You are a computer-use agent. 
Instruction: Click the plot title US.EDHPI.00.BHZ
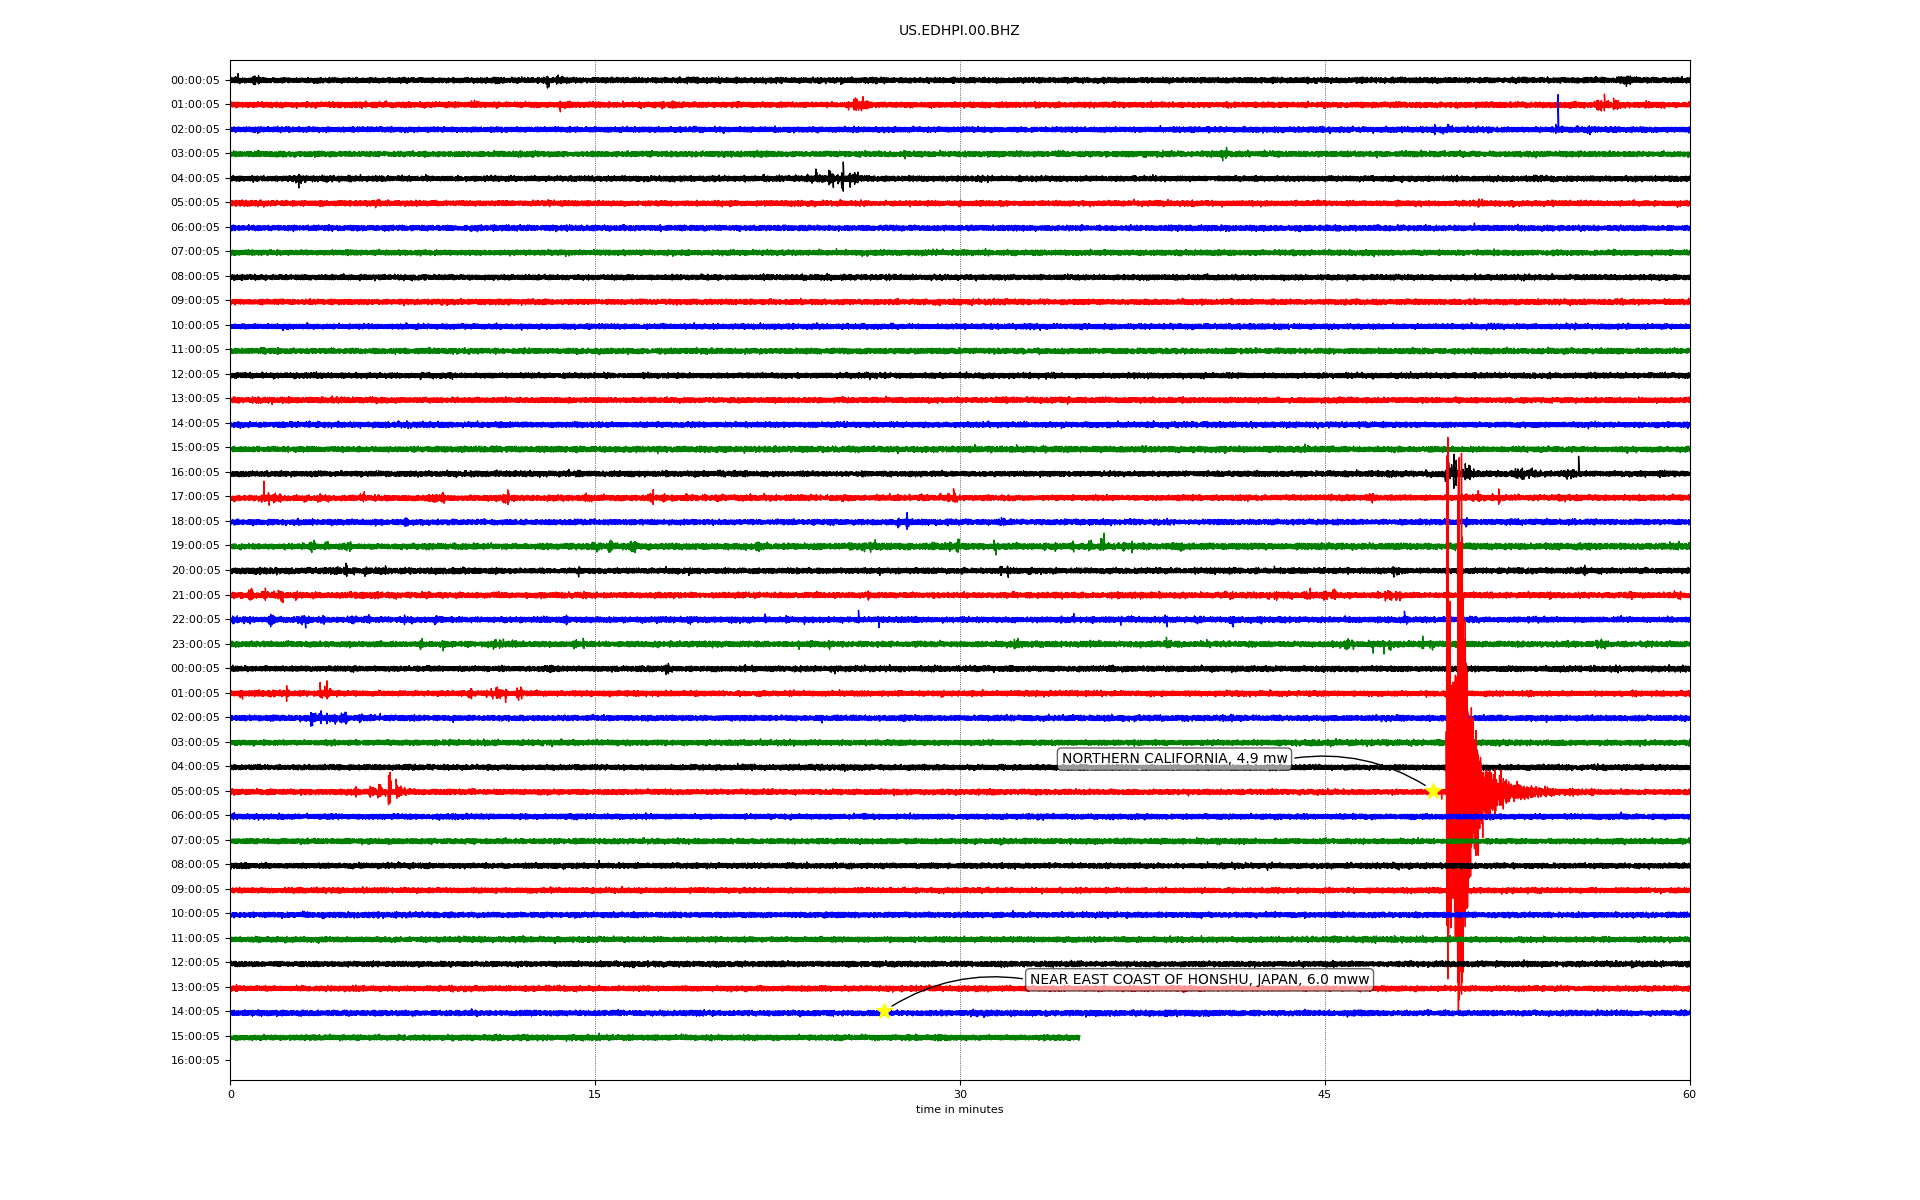(x=959, y=31)
